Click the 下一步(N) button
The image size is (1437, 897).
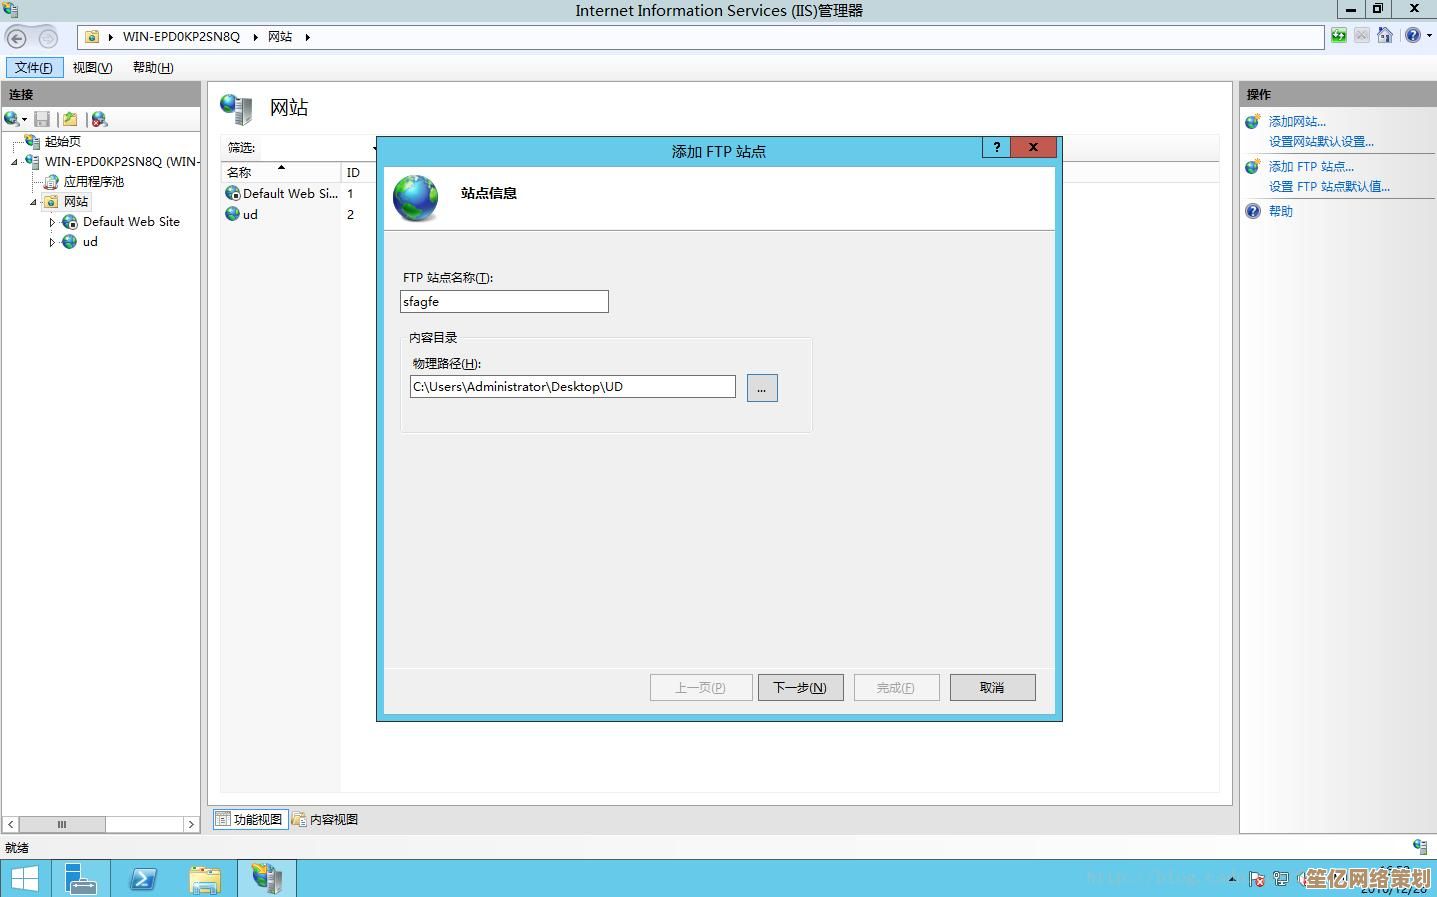800,687
